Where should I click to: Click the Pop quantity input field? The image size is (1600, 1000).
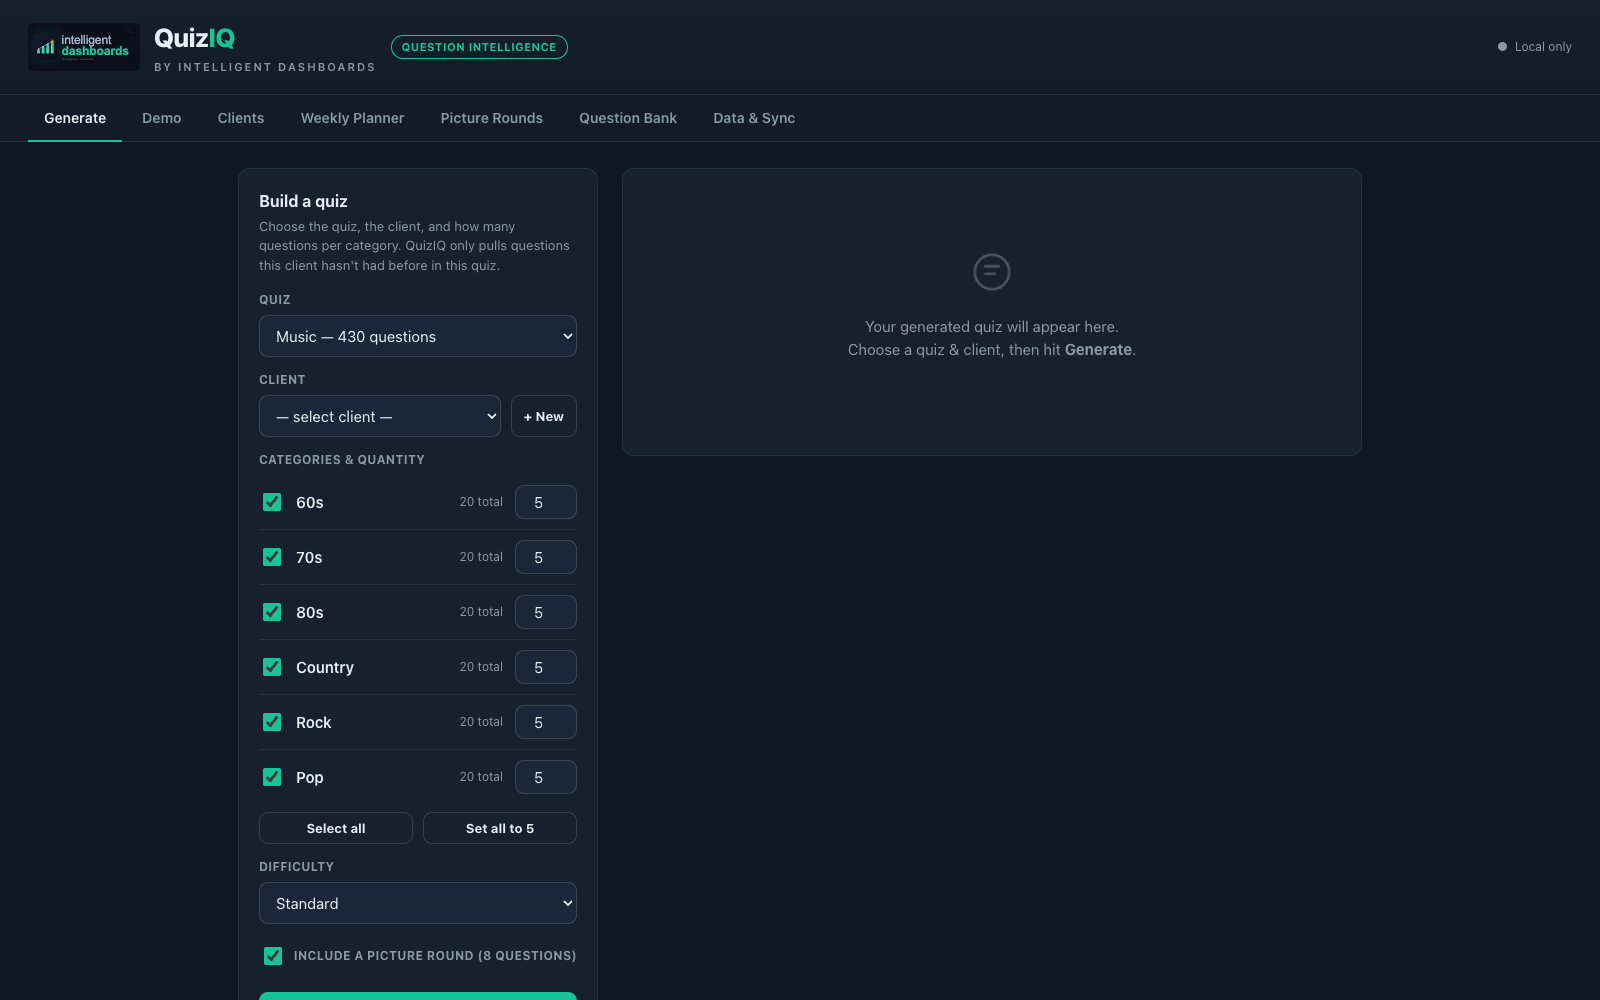tap(546, 777)
